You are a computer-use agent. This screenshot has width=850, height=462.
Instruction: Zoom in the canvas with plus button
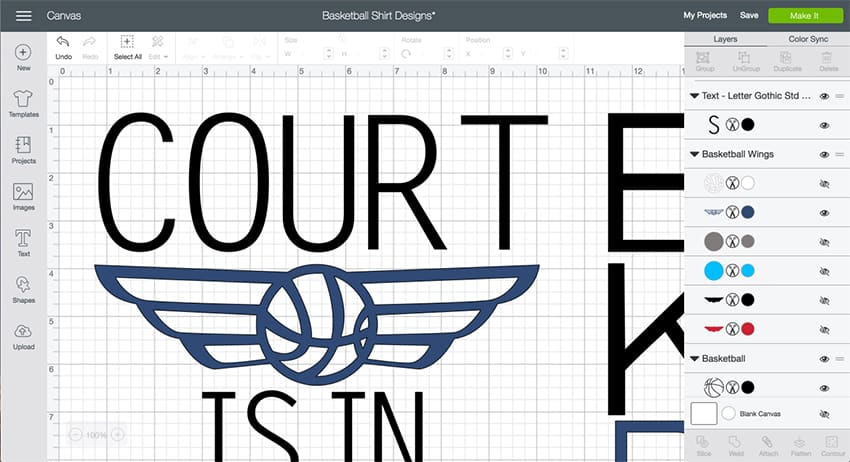[x=118, y=434]
